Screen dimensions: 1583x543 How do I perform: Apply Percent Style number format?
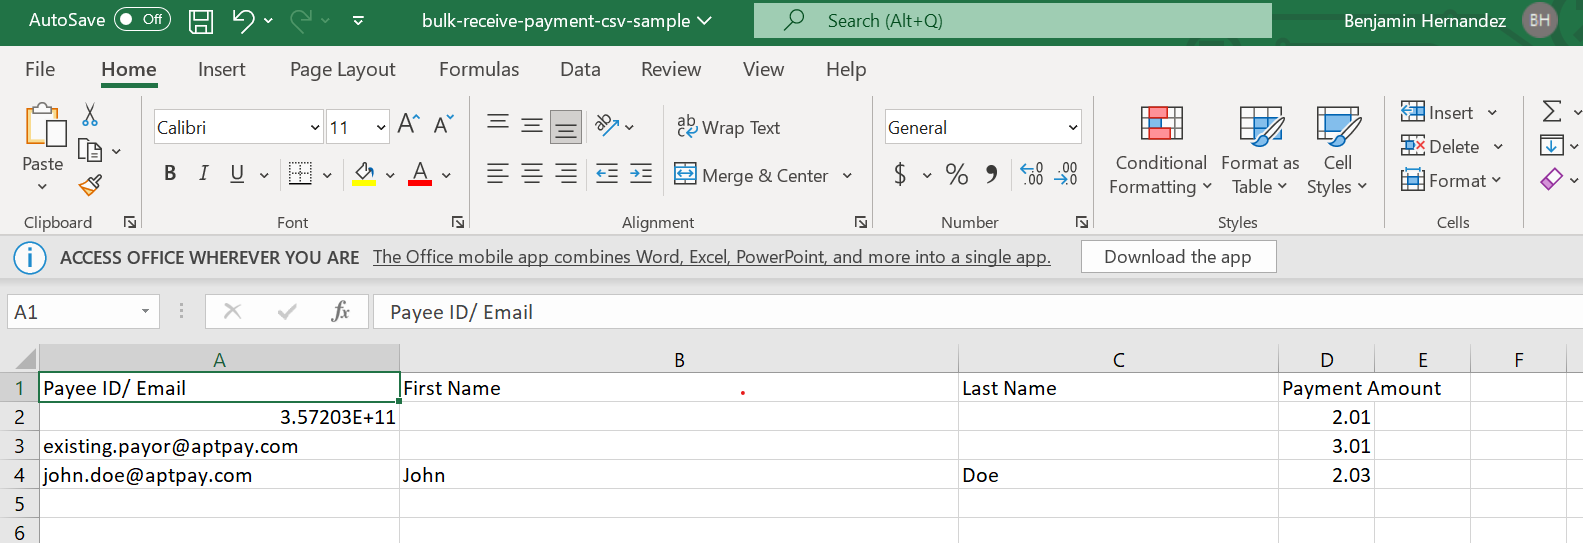956,175
